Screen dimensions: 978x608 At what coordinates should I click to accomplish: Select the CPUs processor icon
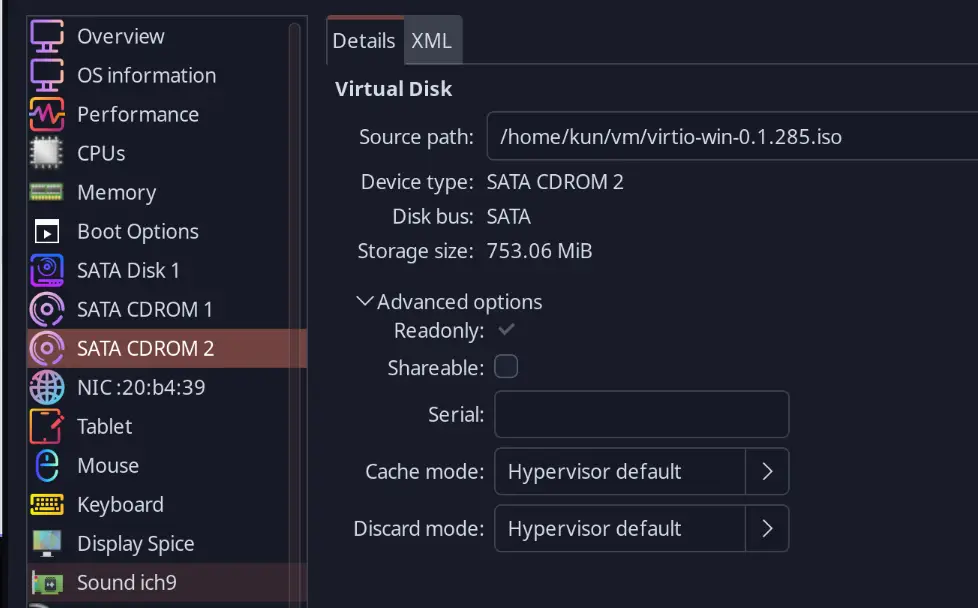pyautogui.click(x=47, y=153)
